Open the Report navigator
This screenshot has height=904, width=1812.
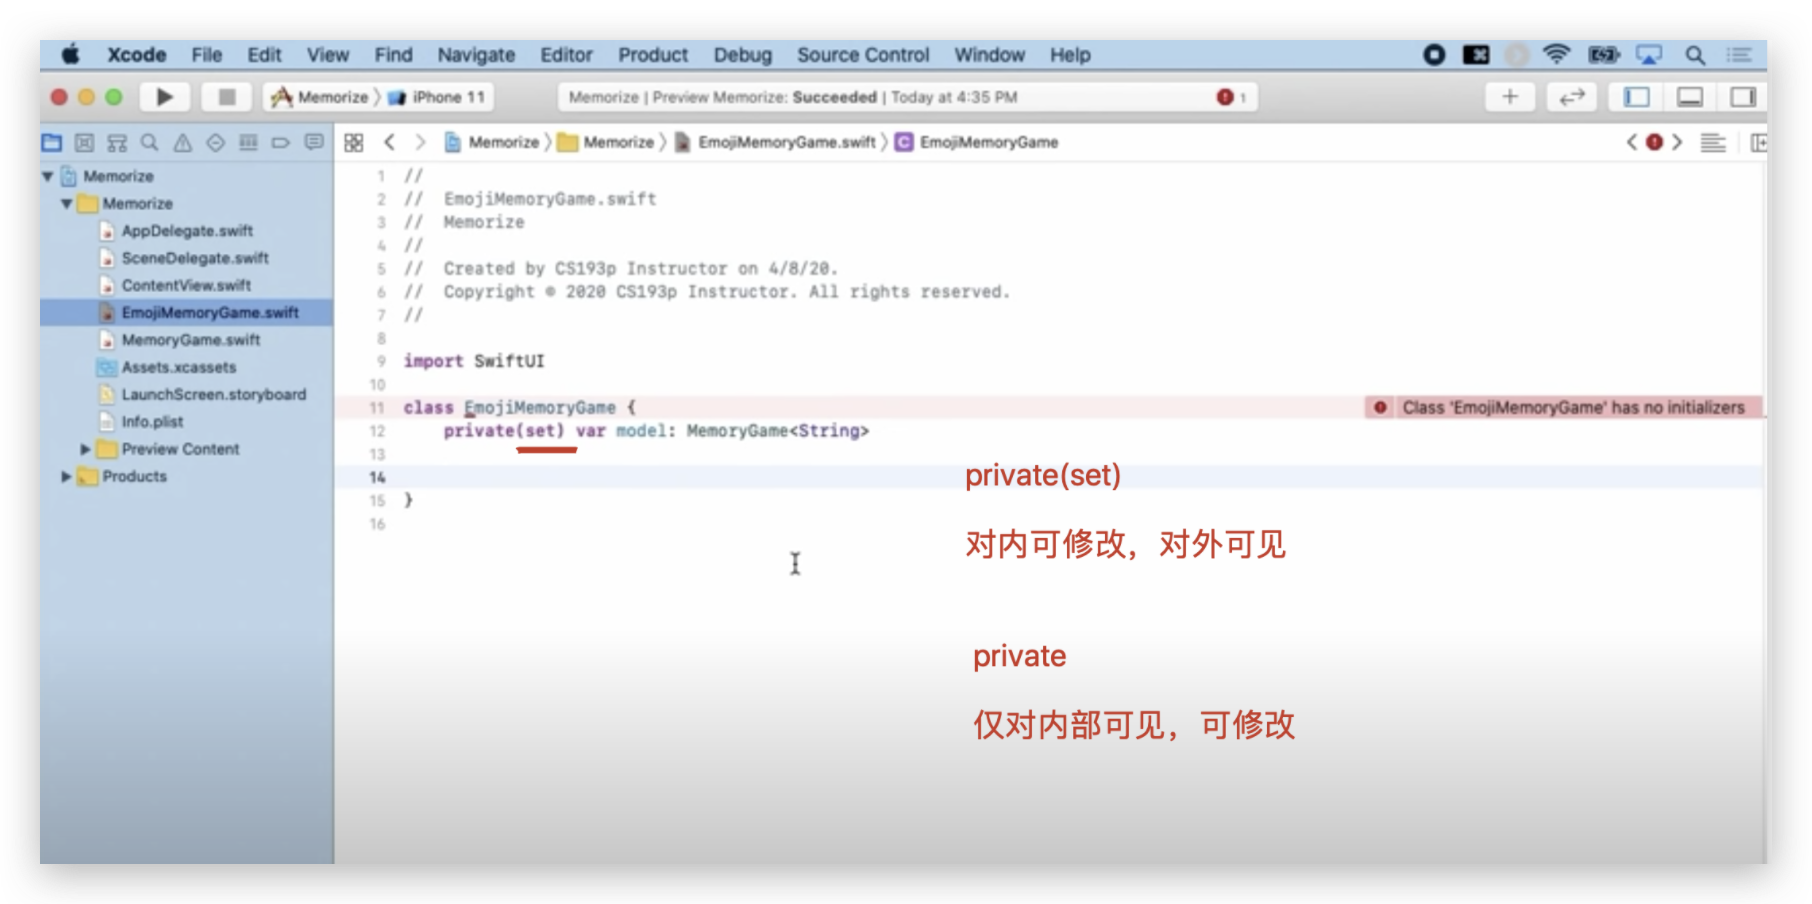[x=314, y=143]
